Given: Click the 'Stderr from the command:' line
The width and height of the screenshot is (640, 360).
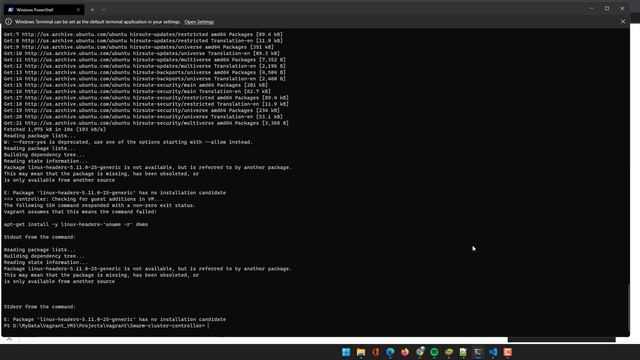Looking at the screenshot, I should point(40,307).
